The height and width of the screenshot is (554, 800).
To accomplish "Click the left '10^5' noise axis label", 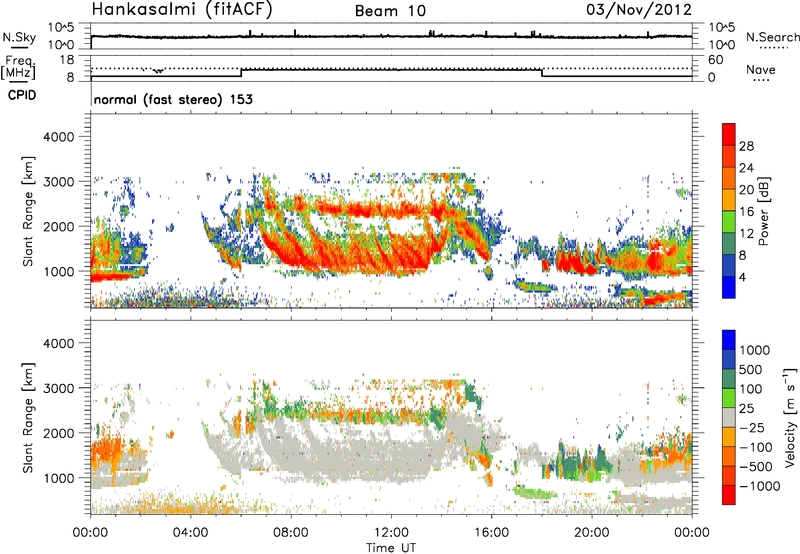I will [61, 27].
